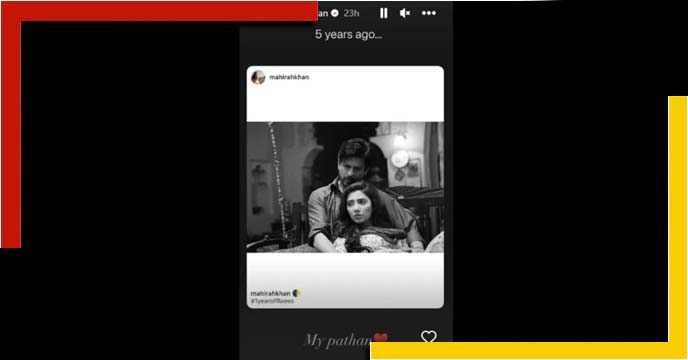Click the story owner name beside the verified badge
The height and width of the screenshot is (360, 688).
point(323,13)
